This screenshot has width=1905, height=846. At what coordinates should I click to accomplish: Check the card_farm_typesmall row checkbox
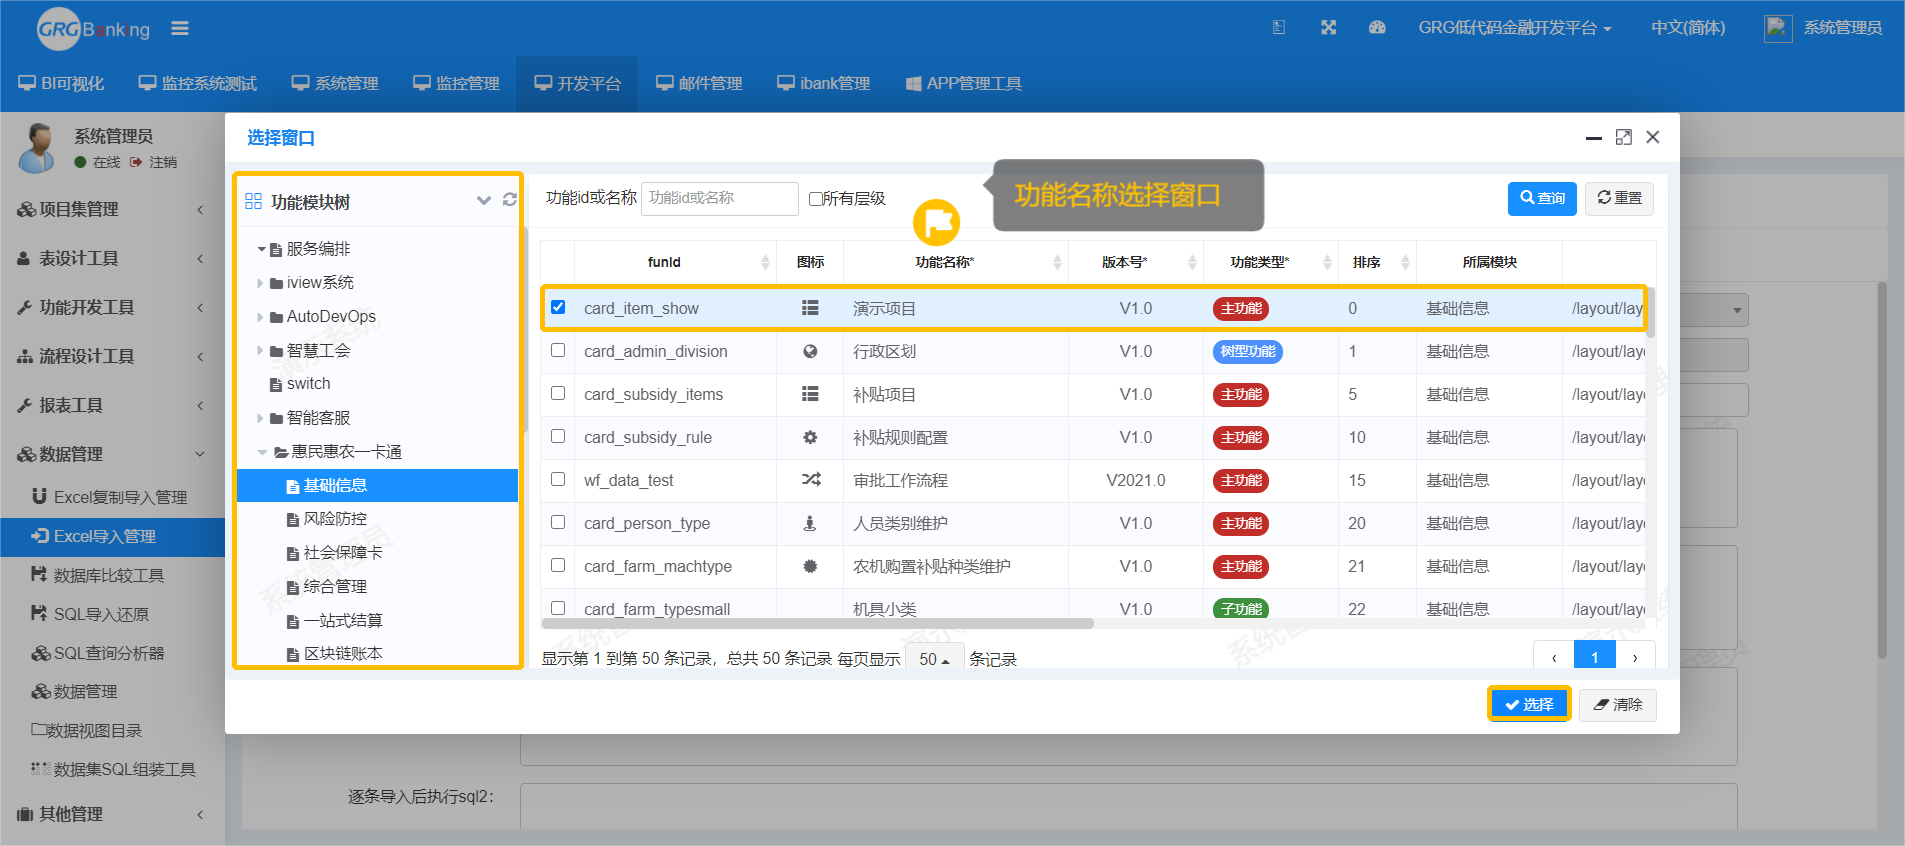point(558,608)
